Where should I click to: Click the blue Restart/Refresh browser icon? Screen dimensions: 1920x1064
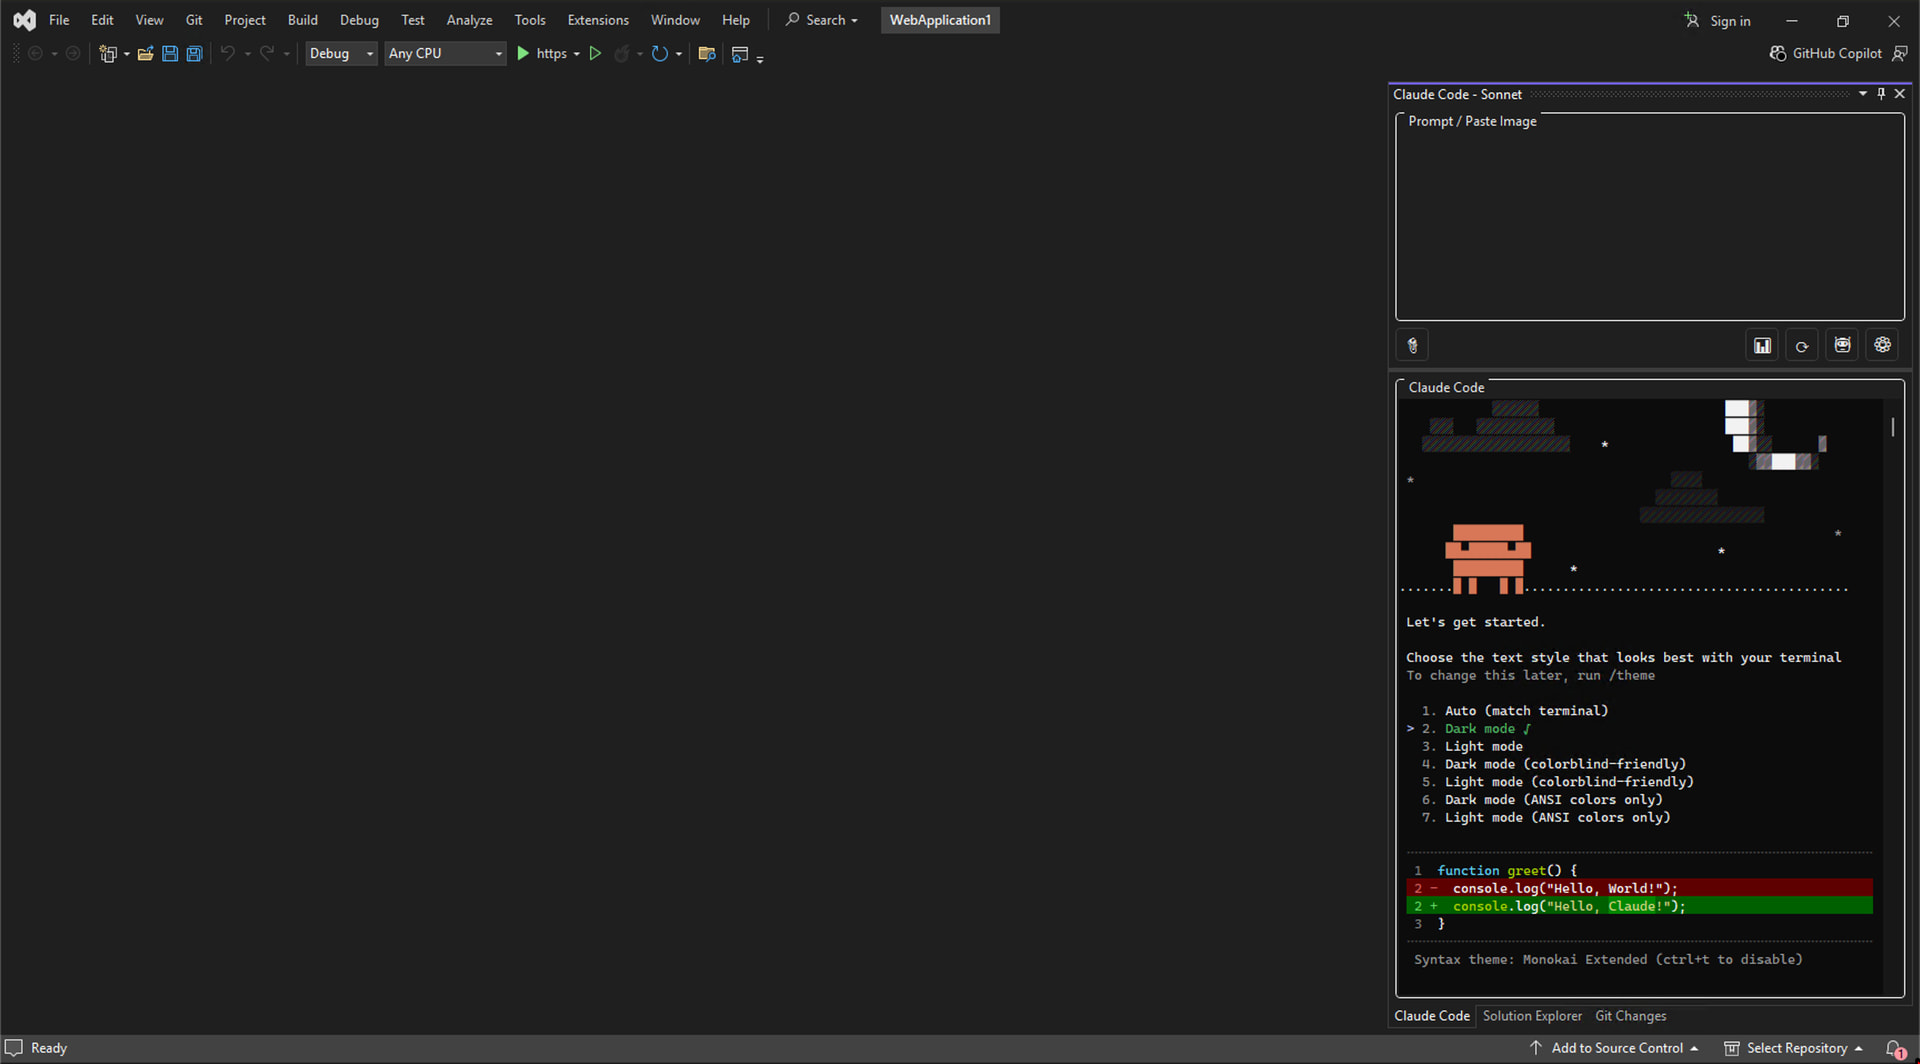[x=660, y=54]
